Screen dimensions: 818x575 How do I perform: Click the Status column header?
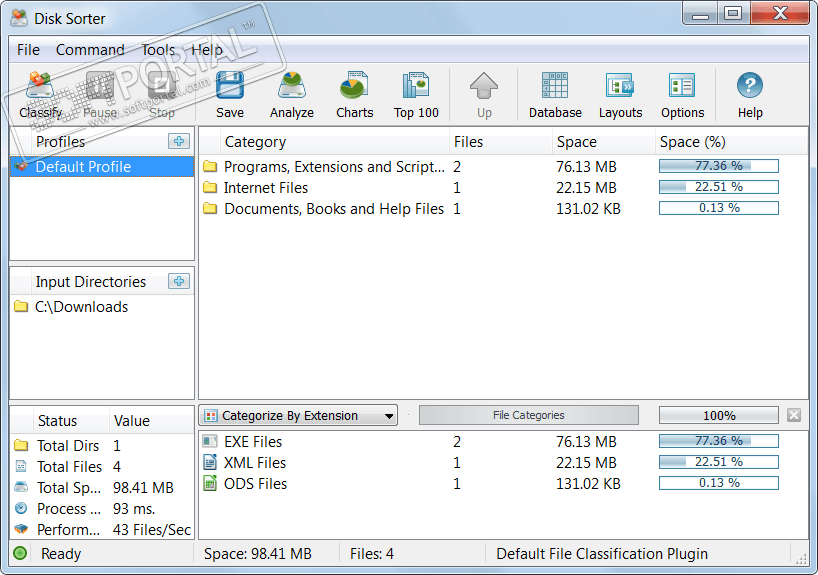(70, 421)
